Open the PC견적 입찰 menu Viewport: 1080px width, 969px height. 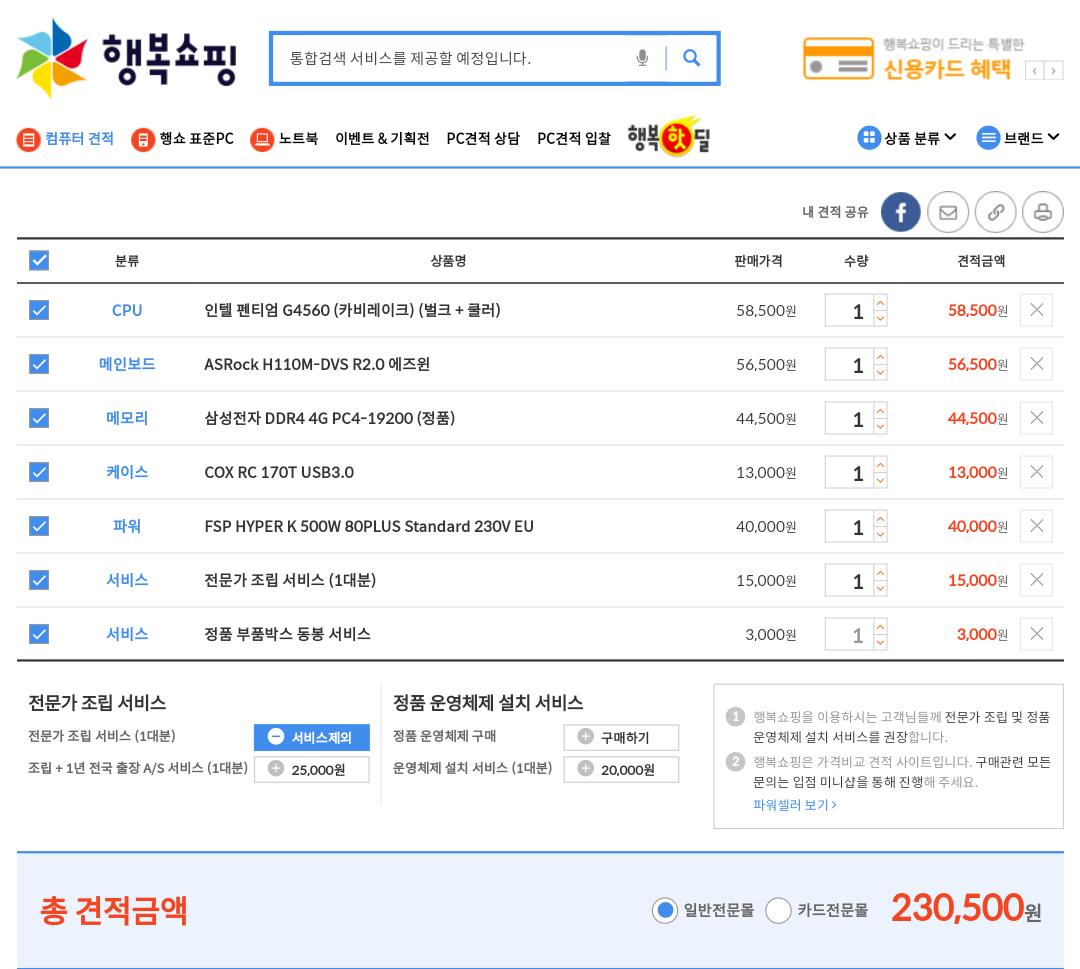[x=574, y=138]
